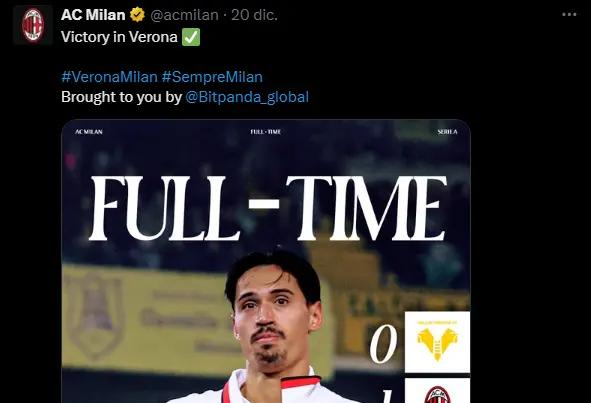This screenshot has height=403, width=591.
Task: Click the SERIE A label in image
Action: [x=447, y=132]
